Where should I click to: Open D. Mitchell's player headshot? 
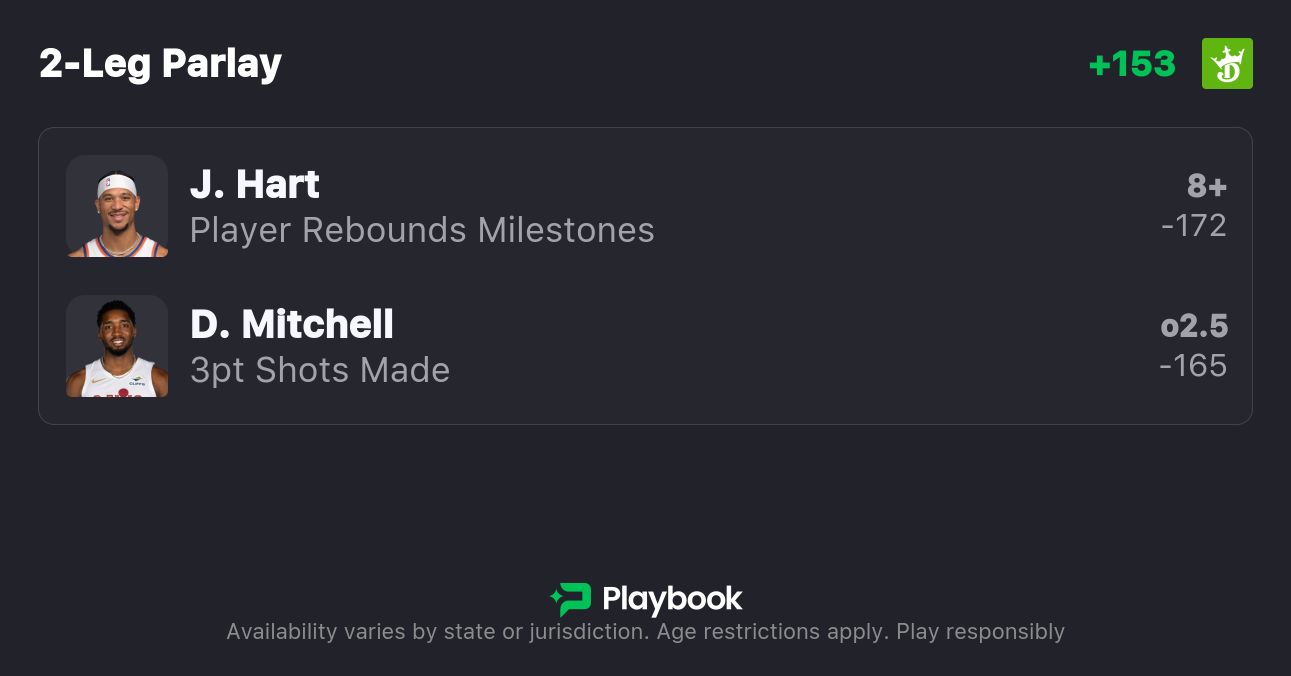117,346
